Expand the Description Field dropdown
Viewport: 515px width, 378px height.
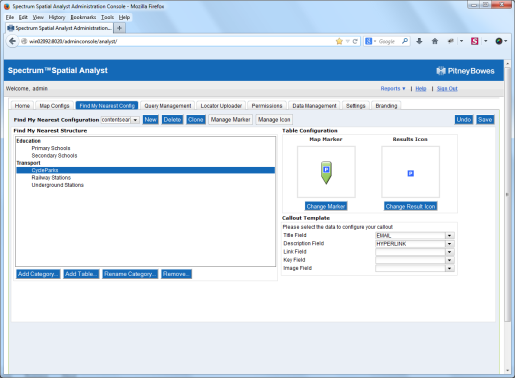click(x=449, y=244)
